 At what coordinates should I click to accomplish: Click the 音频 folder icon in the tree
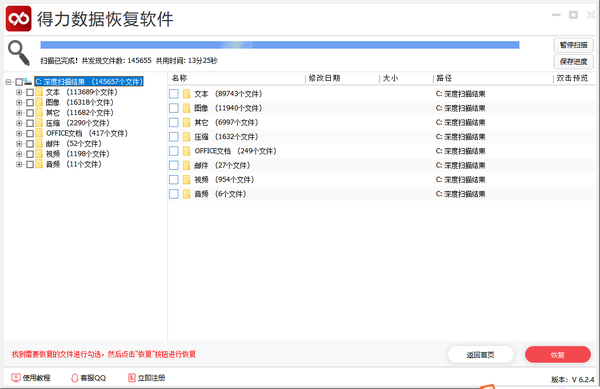tap(39, 164)
